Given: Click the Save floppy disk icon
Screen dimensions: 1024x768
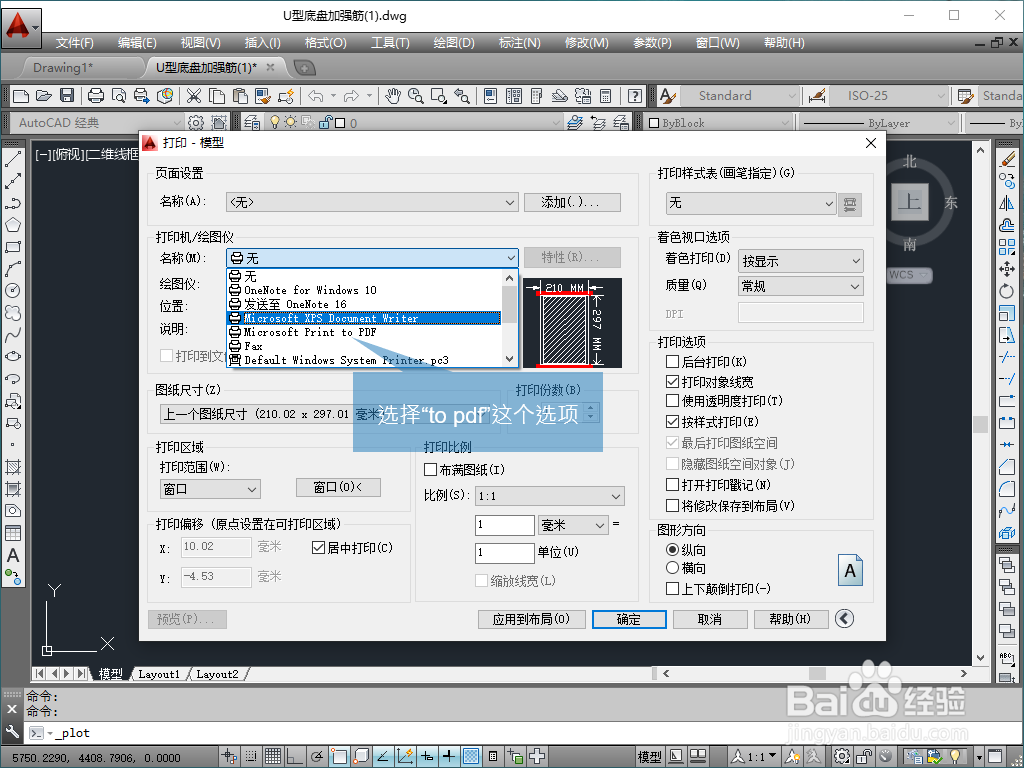Looking at the screenshot, I should click(x=67, y=96).
